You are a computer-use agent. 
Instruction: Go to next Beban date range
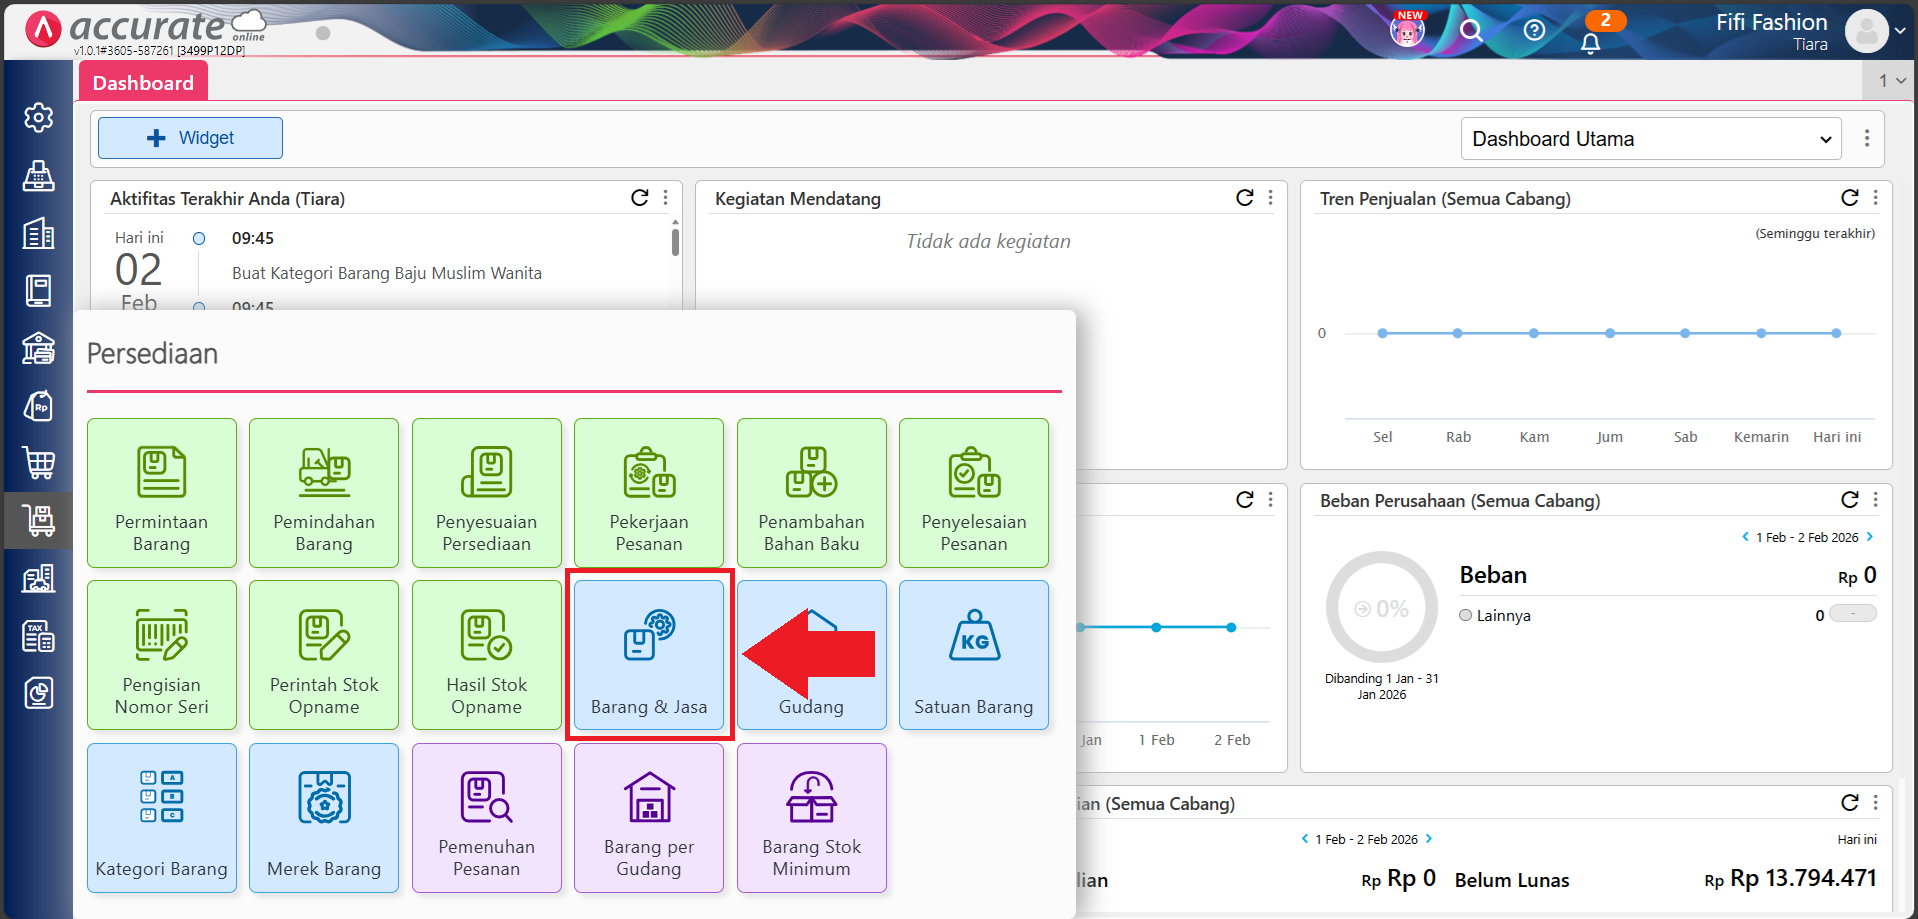point(1869,537)
